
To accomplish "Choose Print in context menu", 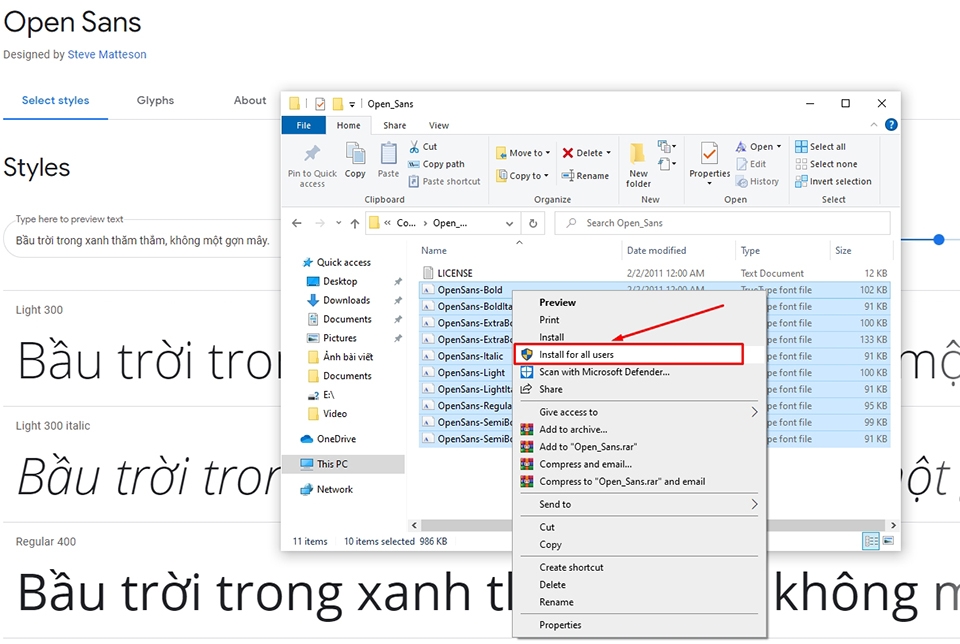I will (549, 320).
